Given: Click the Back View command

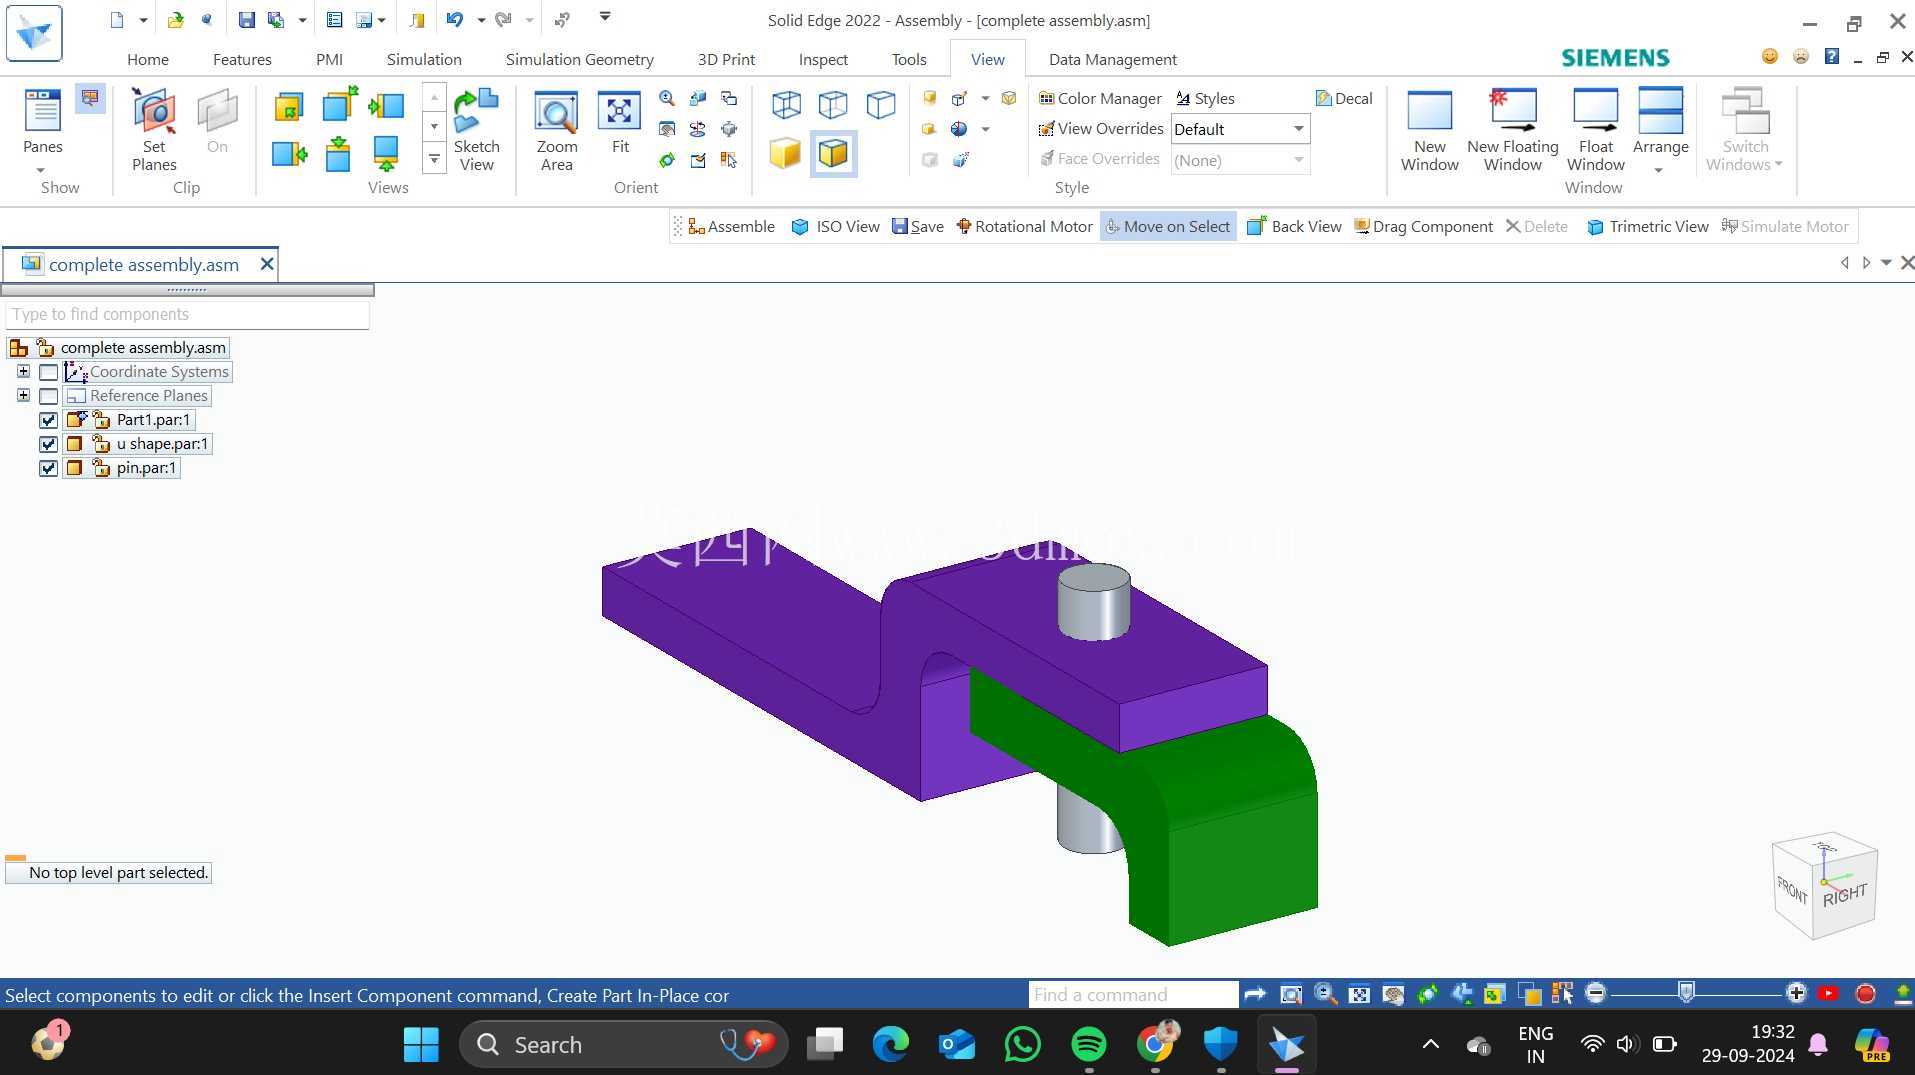Looking at the screenshot, I should click(1294, 227).
